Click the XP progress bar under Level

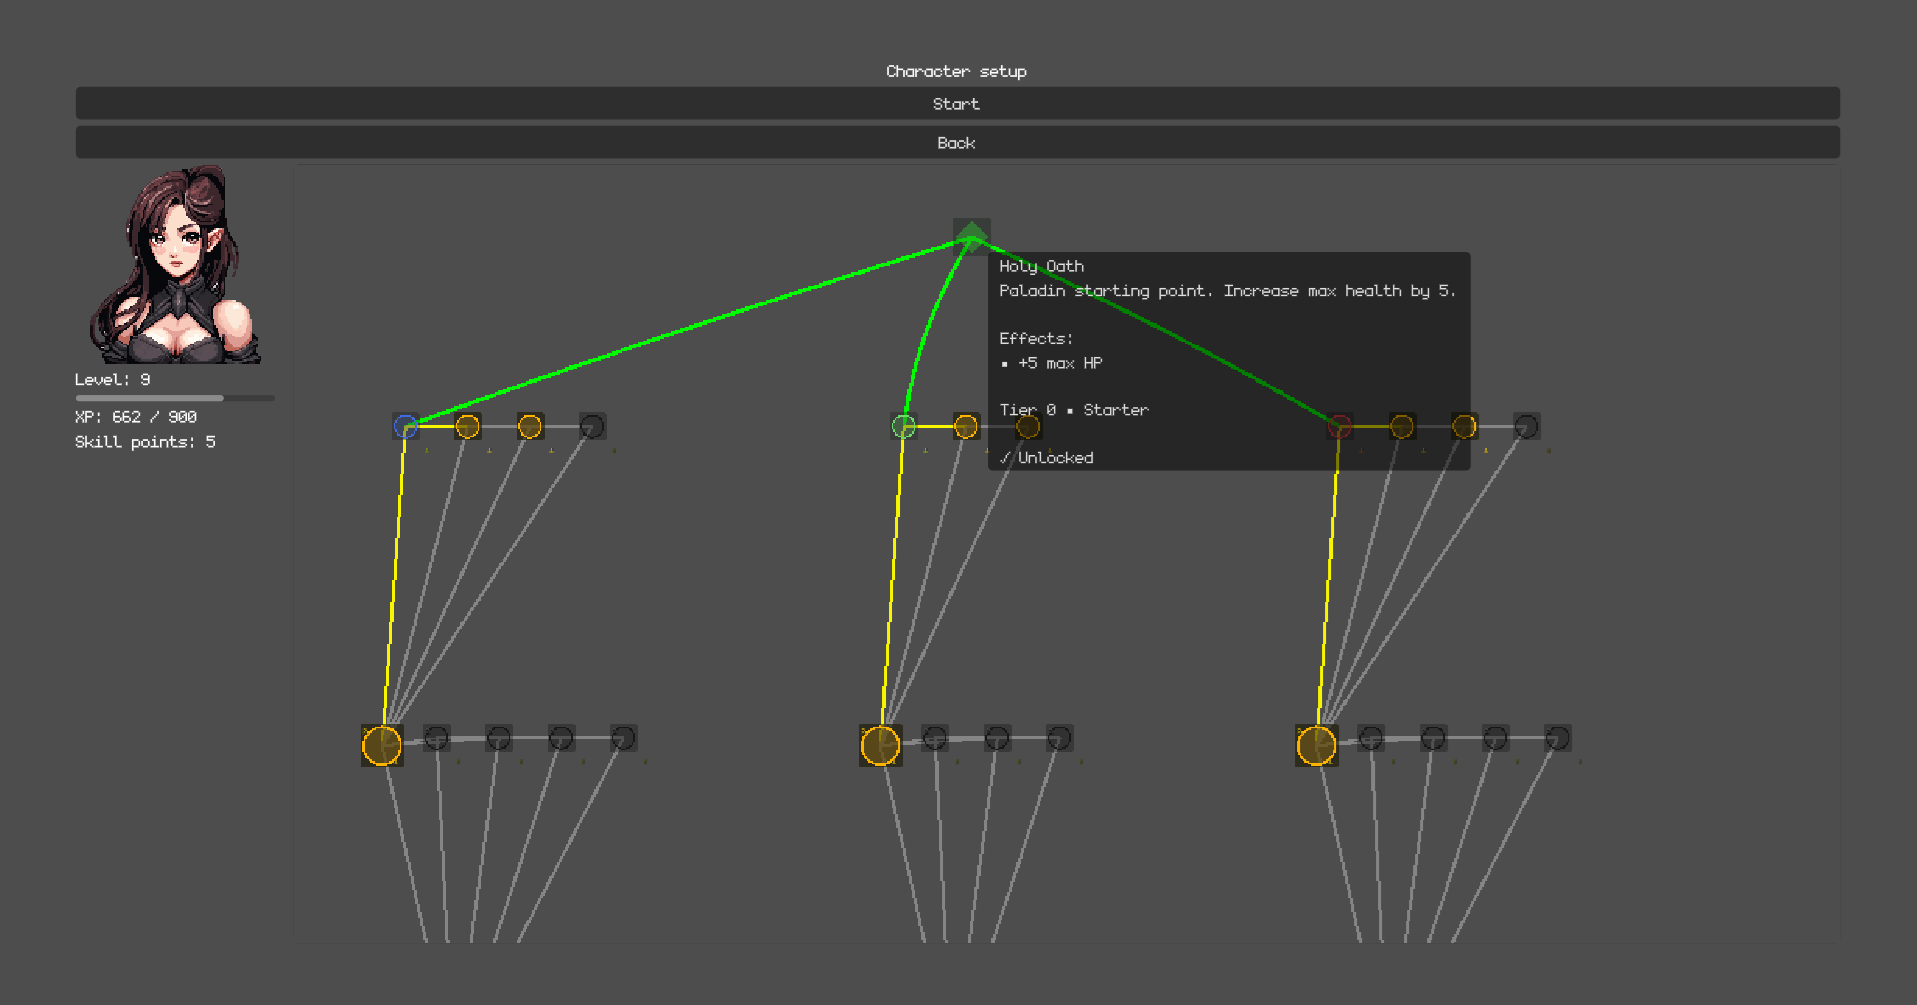(x=174, y=398)
